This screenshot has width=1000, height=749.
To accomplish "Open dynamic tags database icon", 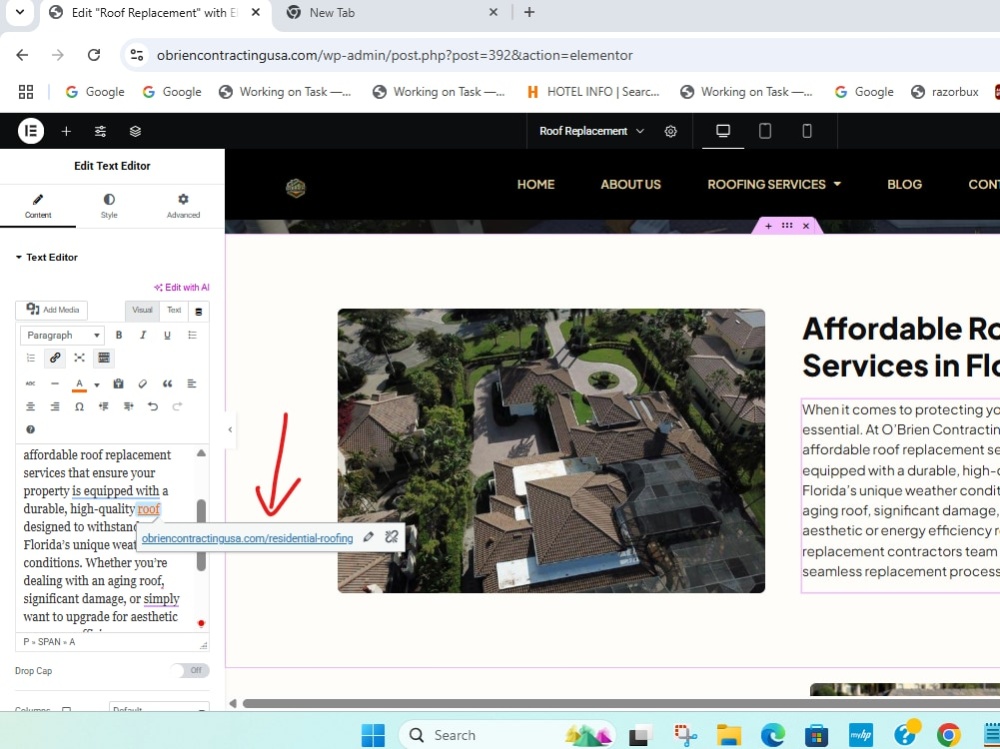I will [x=198, y=311].
